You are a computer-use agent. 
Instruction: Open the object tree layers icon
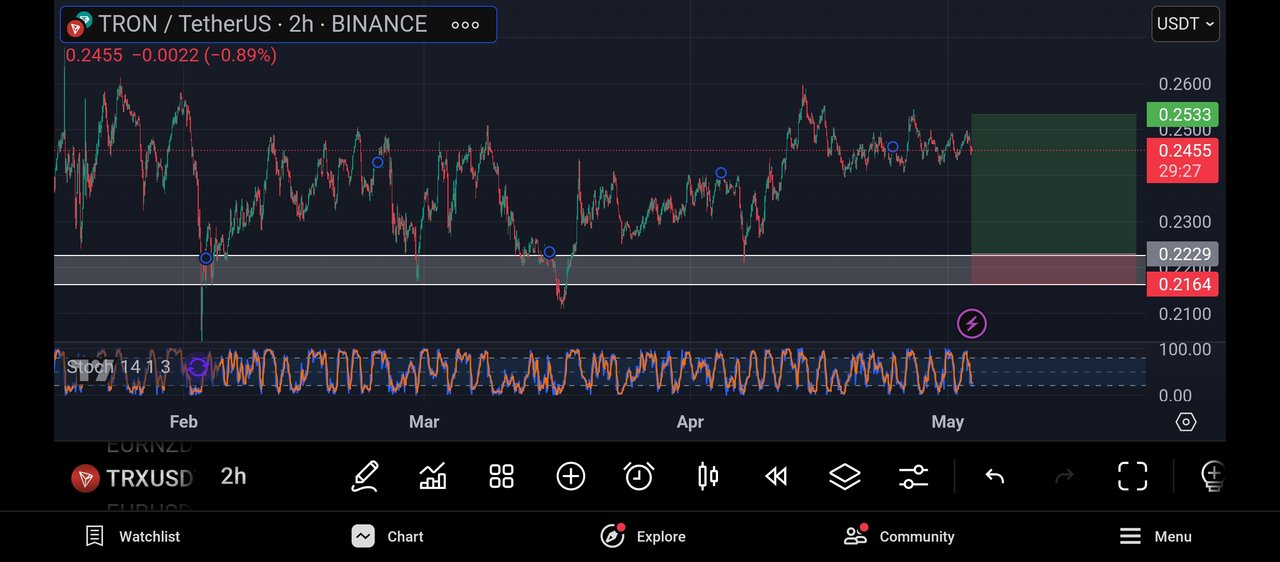tap(845, 476)
